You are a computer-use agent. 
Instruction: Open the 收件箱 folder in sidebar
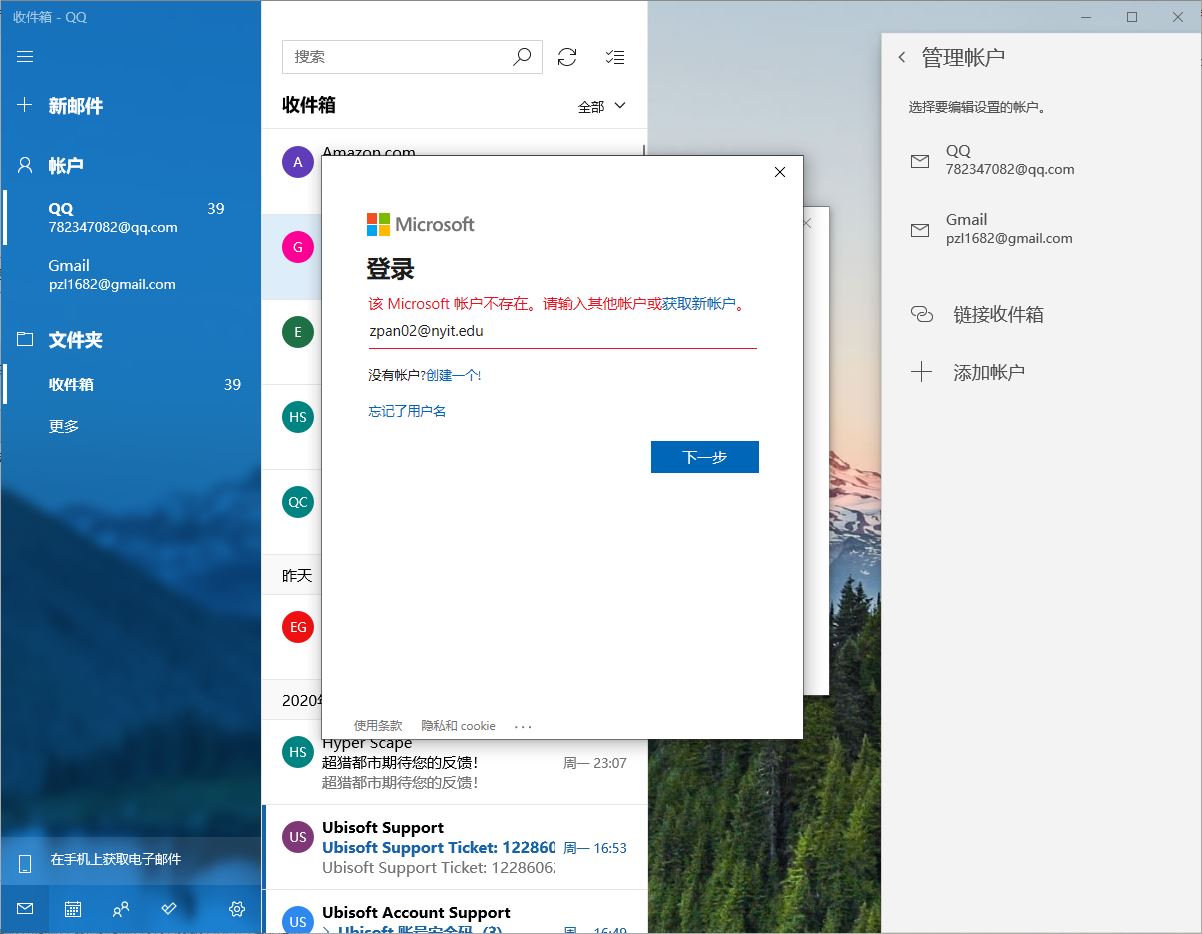(x=130, y=384)
